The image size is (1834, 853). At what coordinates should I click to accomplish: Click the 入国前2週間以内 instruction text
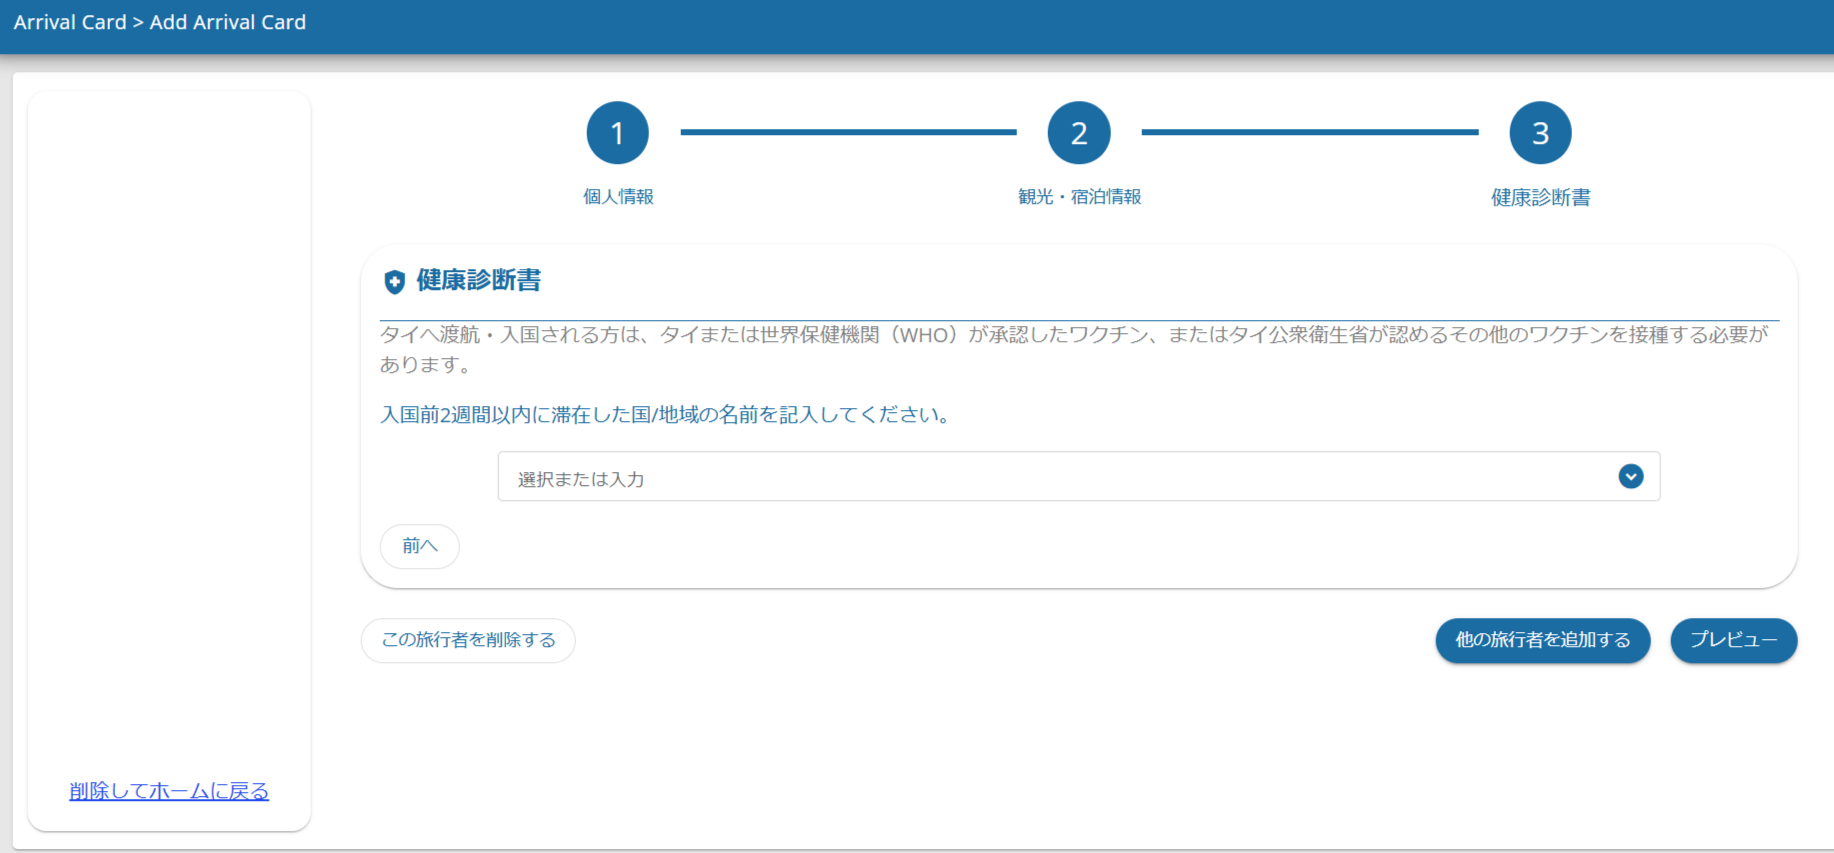click(x=666, y=415)
